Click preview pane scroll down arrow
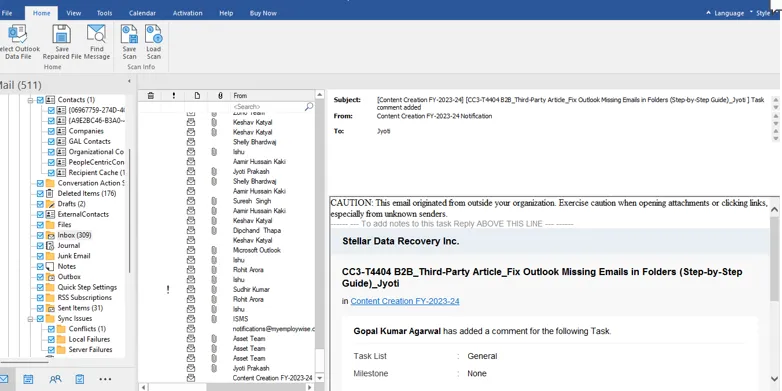Image resolution: width=782 pixels, height=391 pixels. 775,379
